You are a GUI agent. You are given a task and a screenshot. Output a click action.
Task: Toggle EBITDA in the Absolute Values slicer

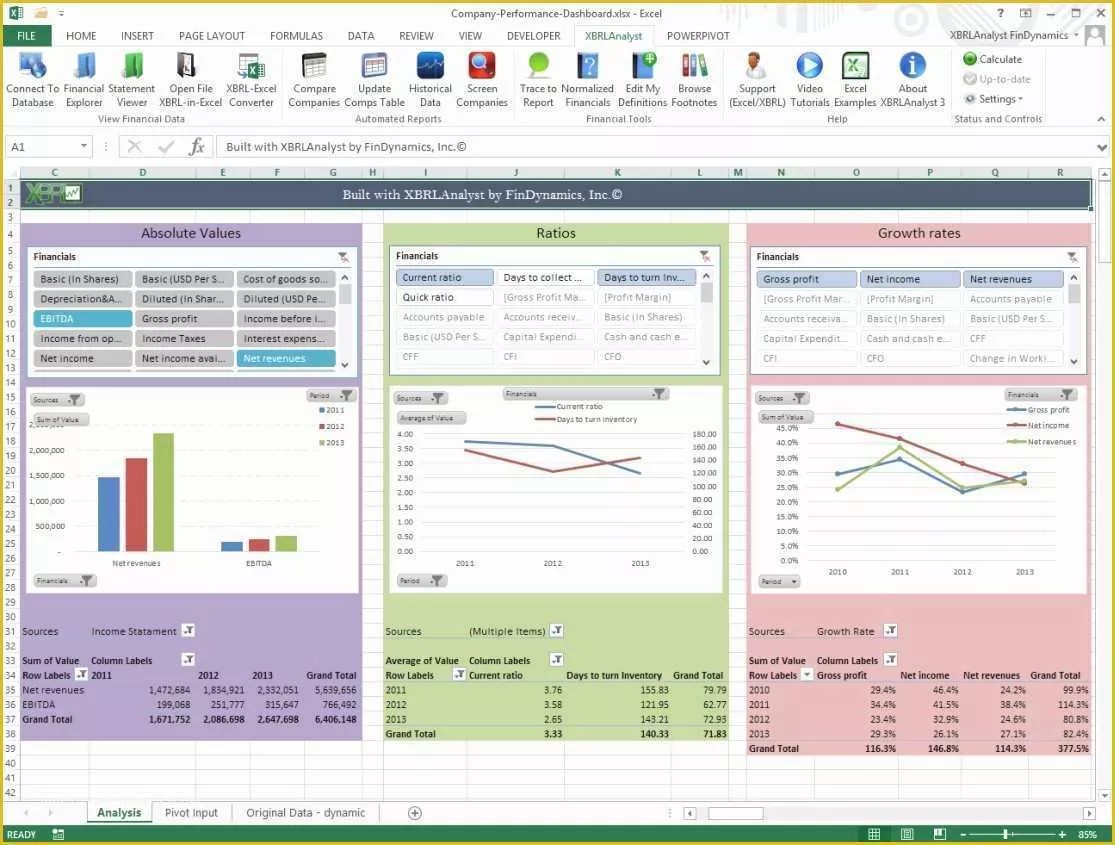[81, 318]
